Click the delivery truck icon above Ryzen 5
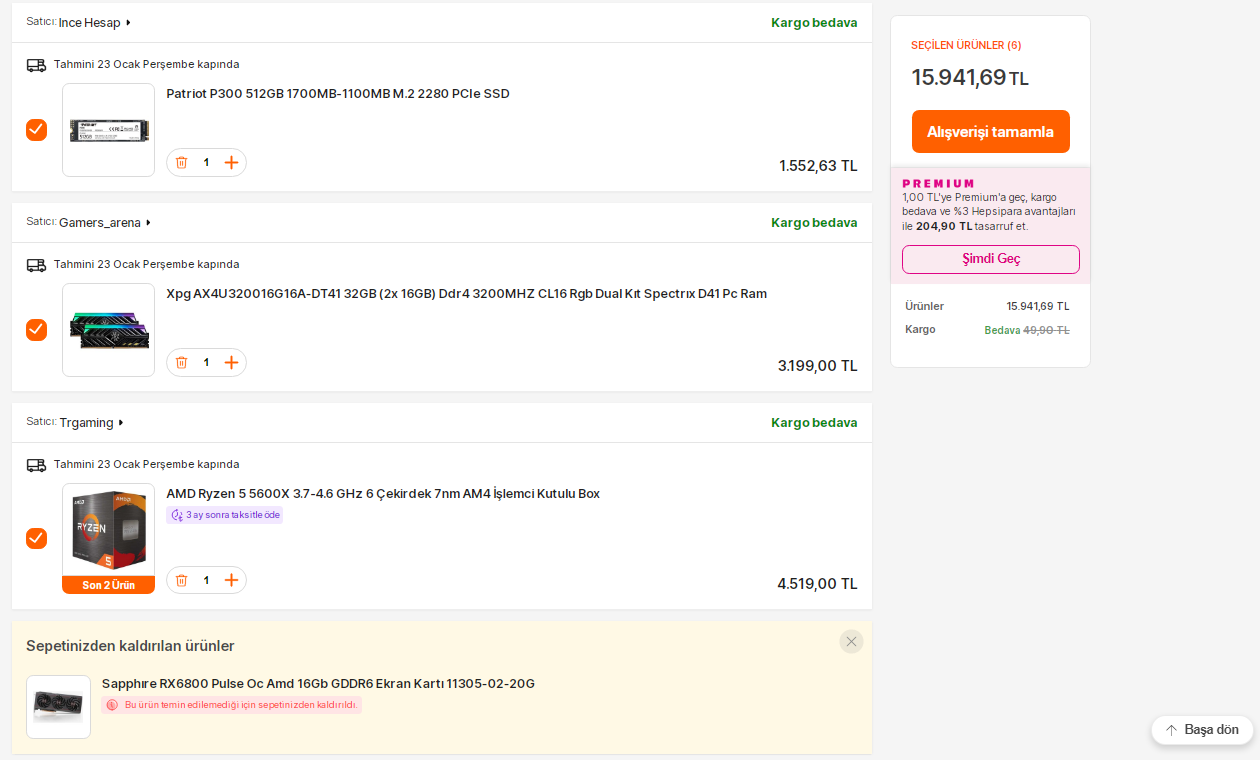The height and width of the screenshot is (760, 1260). [36, 465]
